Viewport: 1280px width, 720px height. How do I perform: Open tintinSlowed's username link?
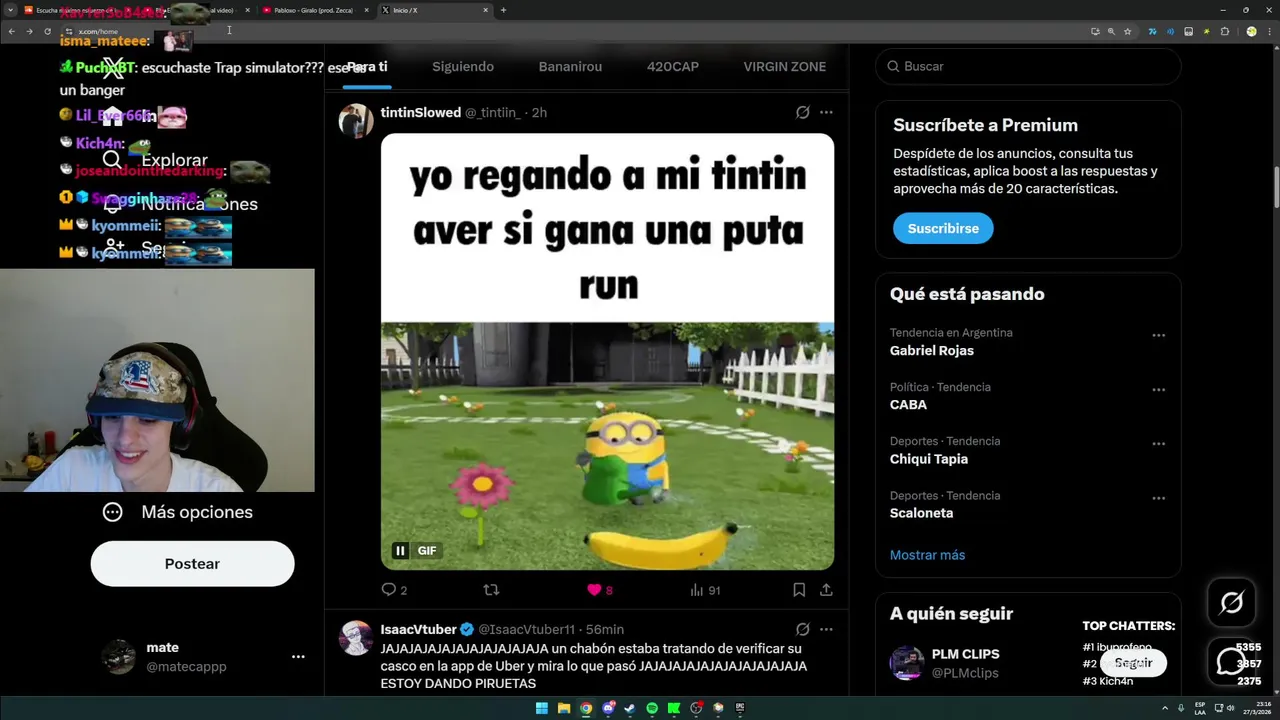point(421,113)
